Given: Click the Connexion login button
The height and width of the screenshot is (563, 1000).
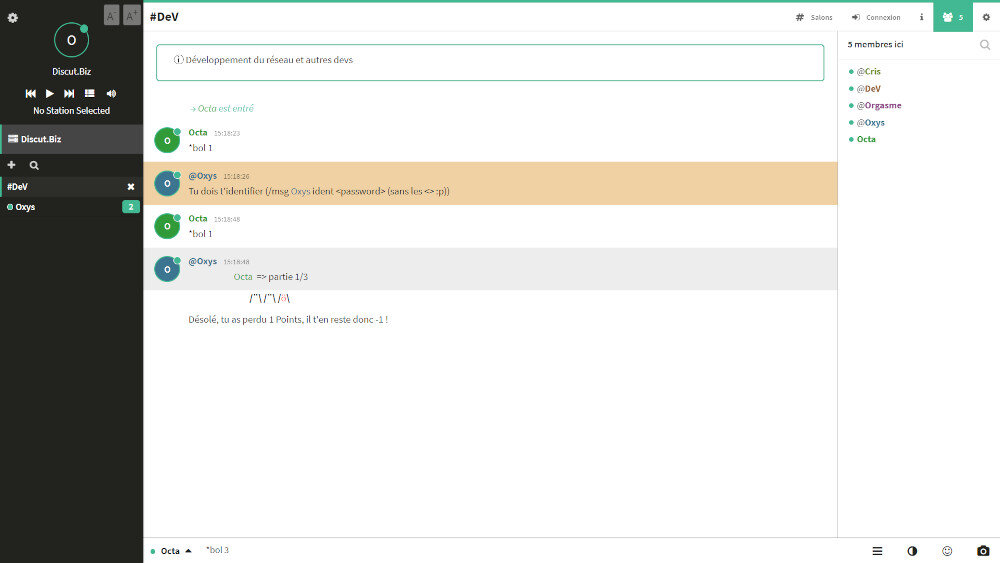Looking at the screenshot, I should [875, 17].
